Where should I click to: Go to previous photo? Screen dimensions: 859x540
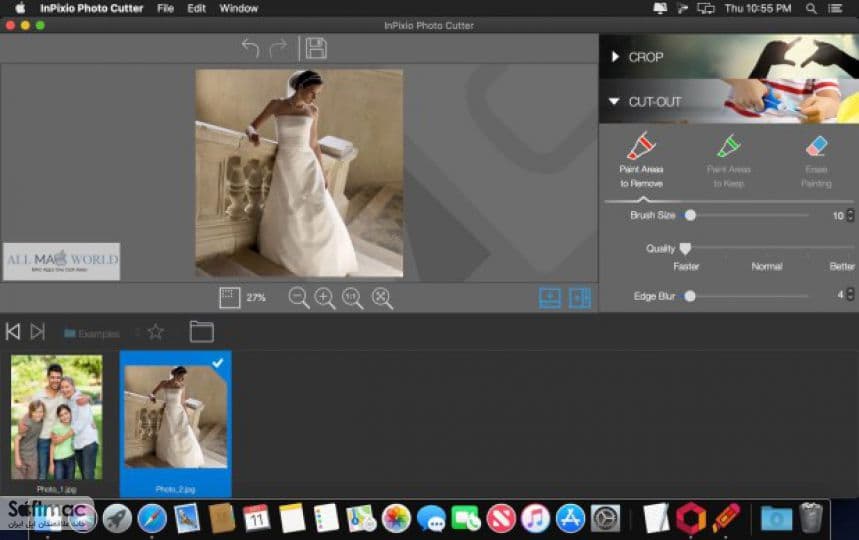tap(13, 331)
